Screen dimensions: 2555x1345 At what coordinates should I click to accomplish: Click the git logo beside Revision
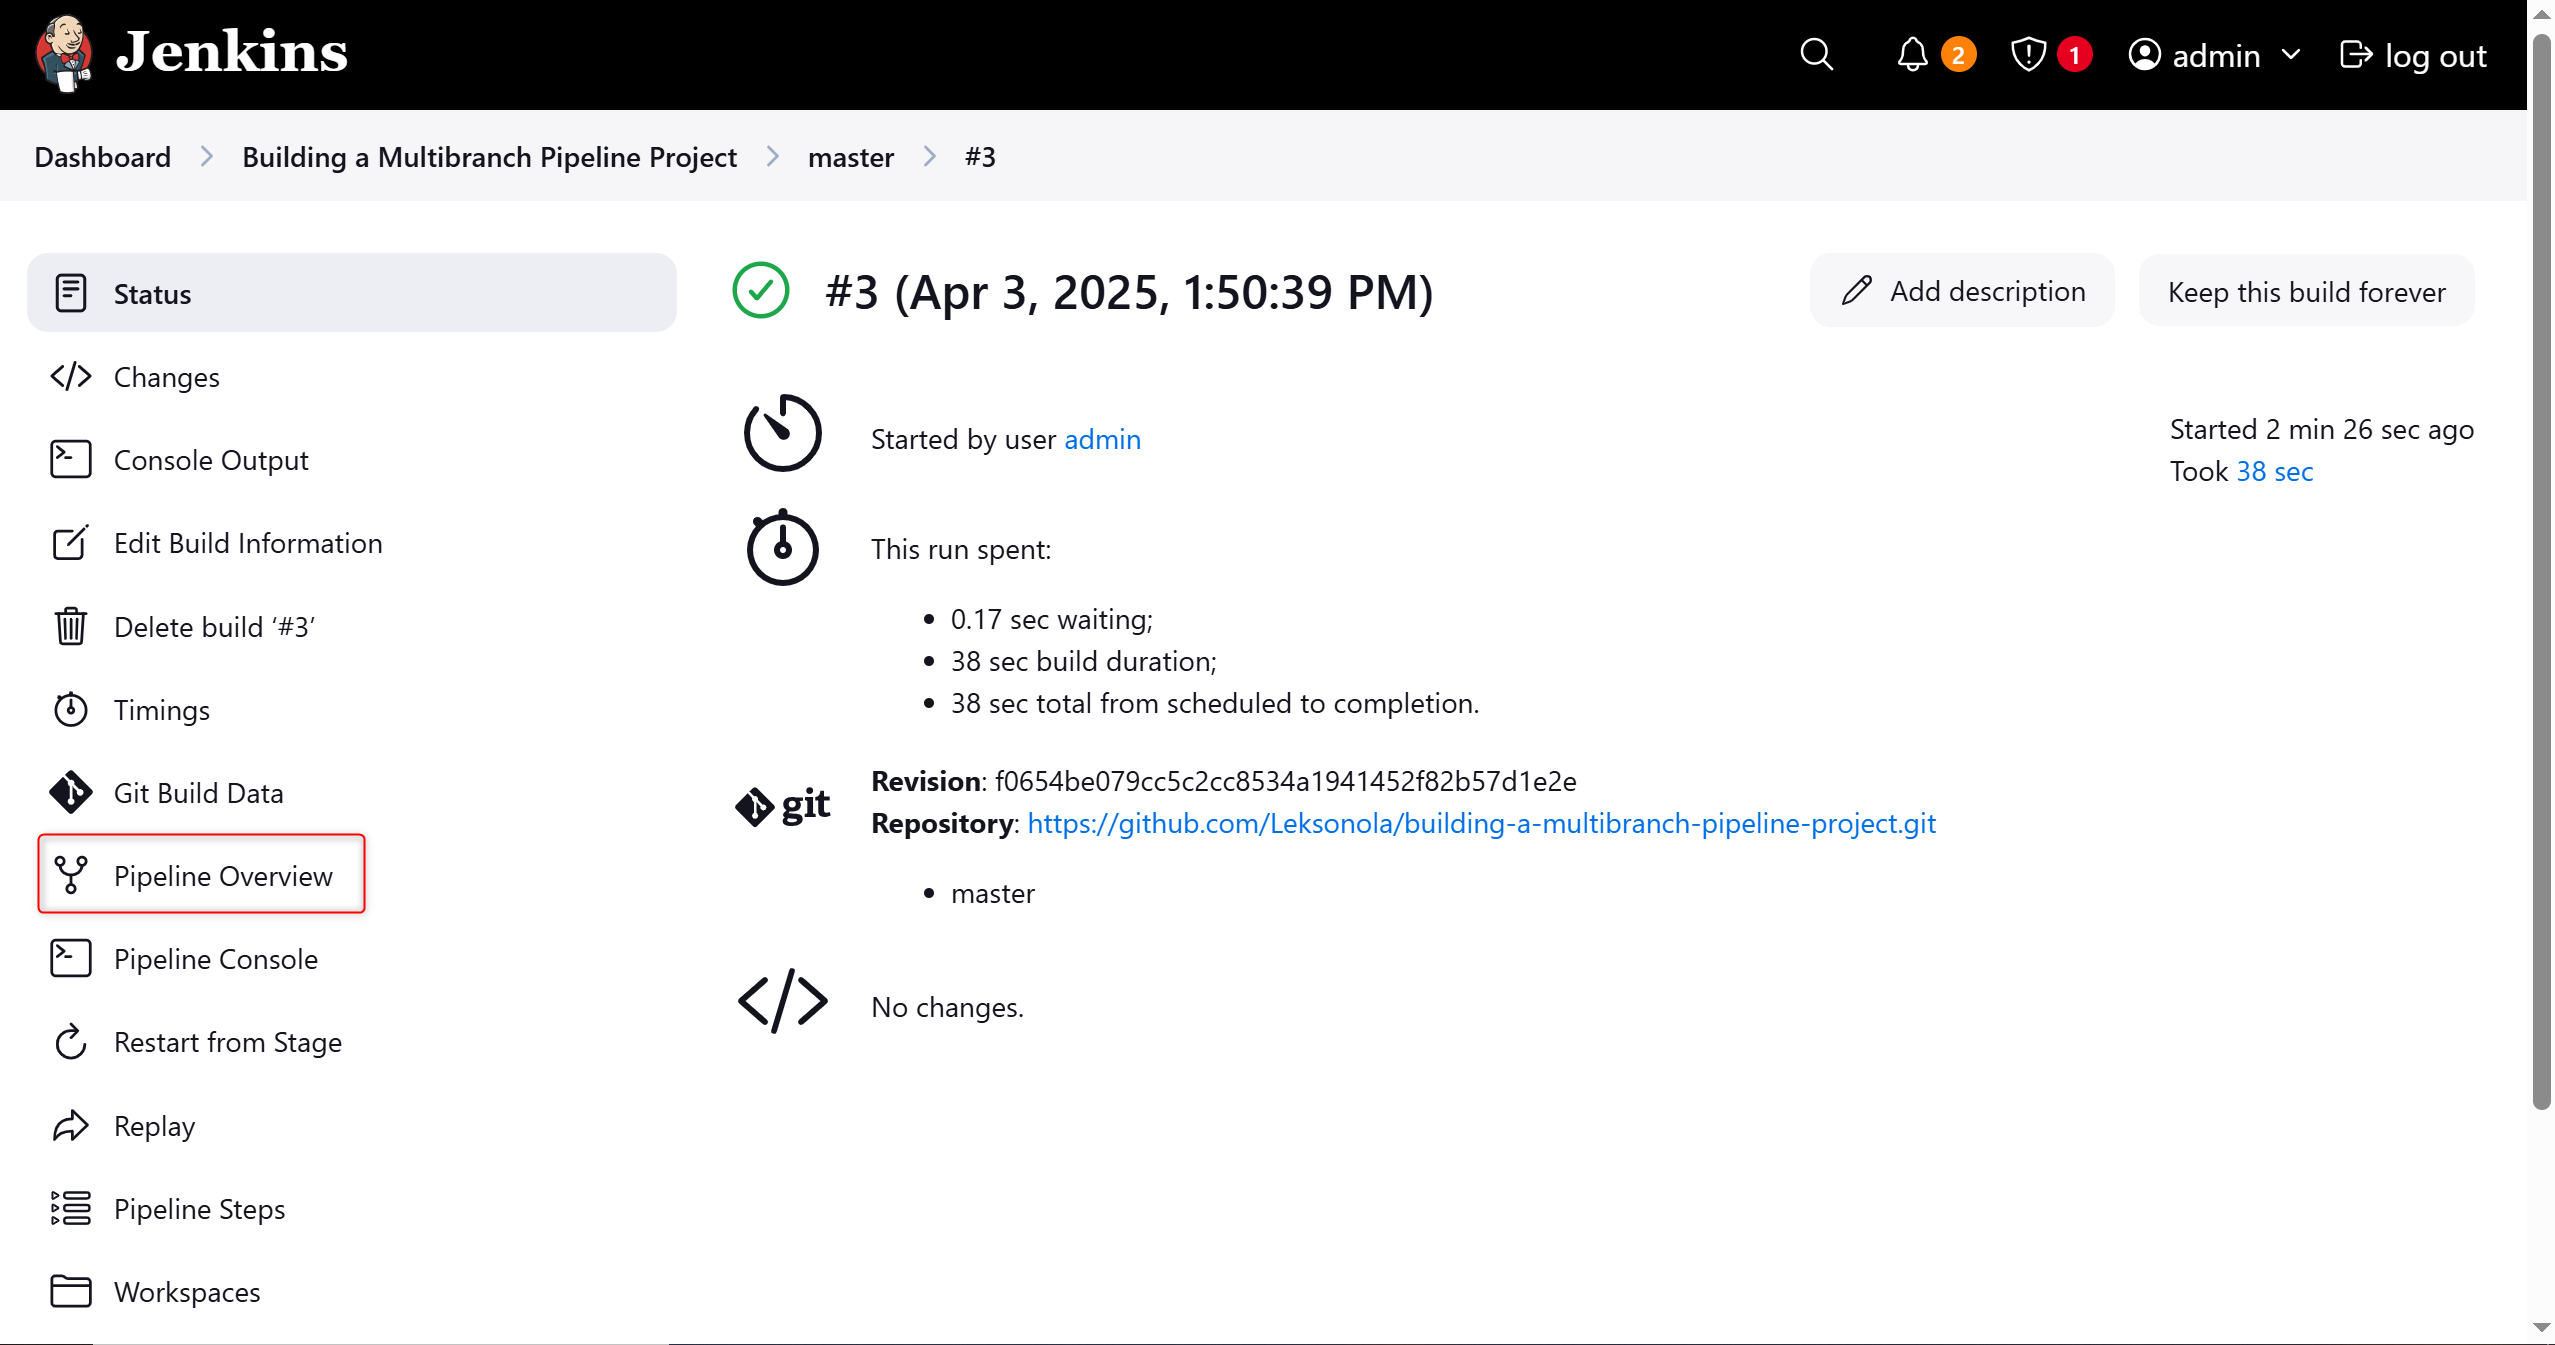point(782,805)
